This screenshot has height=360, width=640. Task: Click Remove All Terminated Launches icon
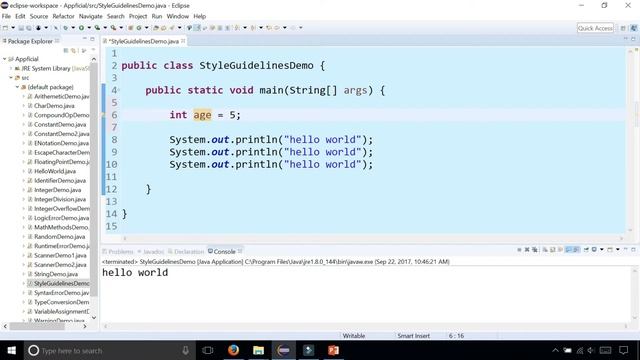[x=534, y=250]
